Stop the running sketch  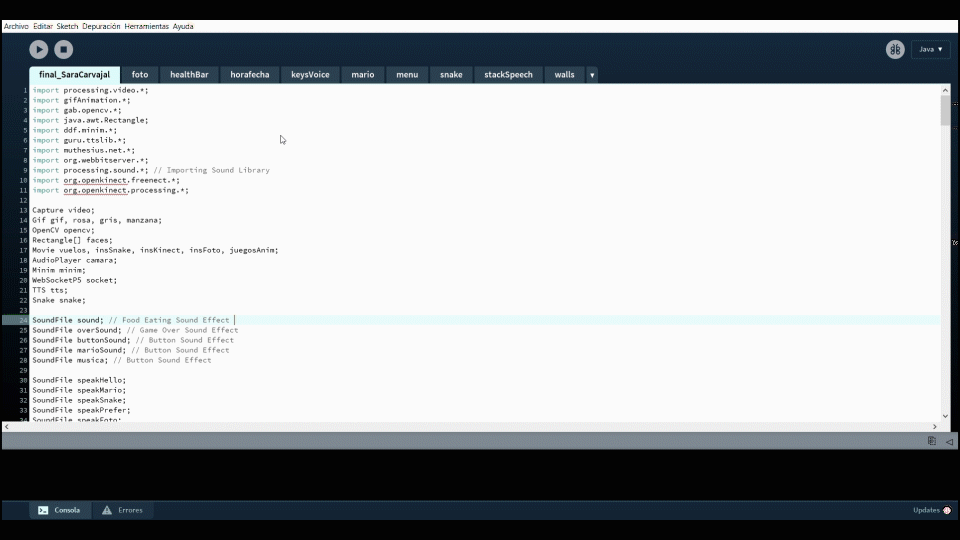[x=64, y=49]
